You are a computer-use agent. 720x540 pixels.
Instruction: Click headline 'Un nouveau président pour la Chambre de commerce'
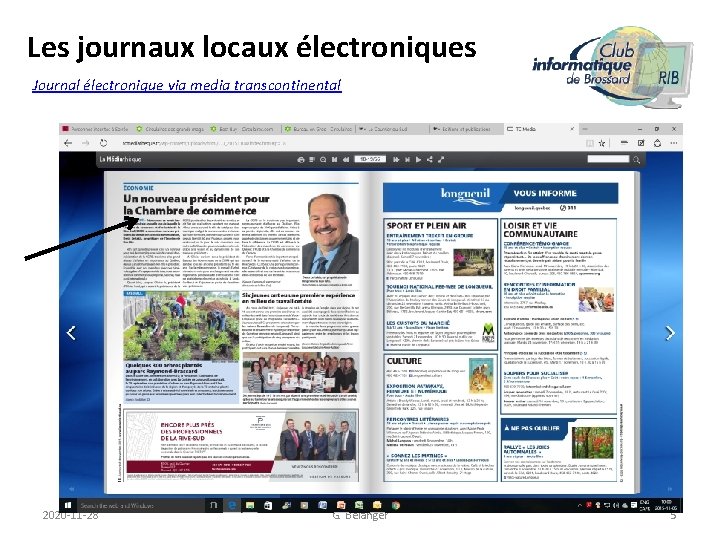point(196,205)
